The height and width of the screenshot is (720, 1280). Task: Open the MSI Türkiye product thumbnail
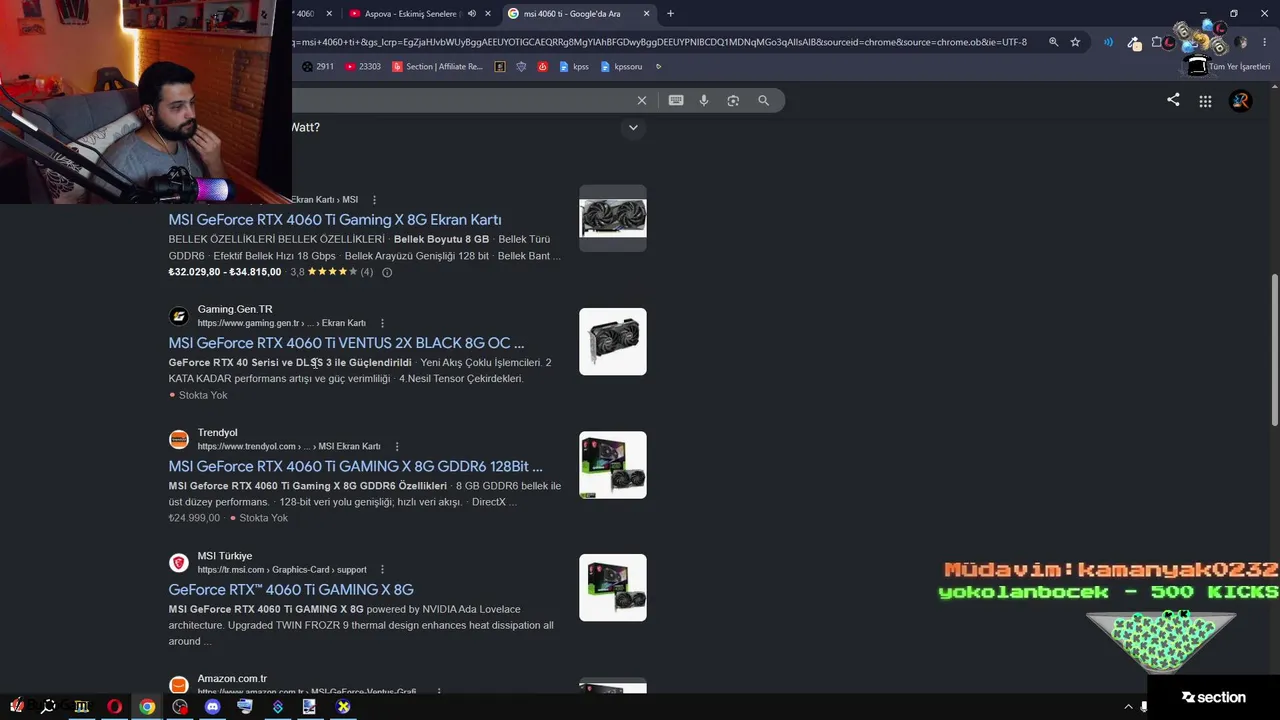(x=613, y=588)
